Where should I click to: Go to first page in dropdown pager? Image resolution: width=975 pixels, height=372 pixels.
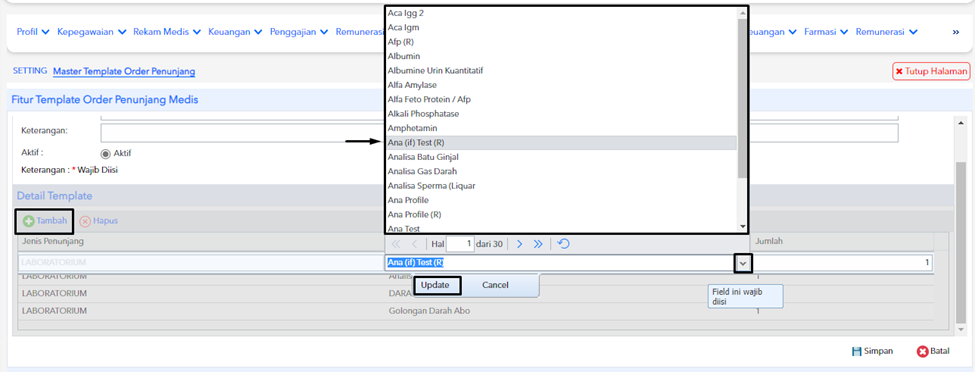395,244
